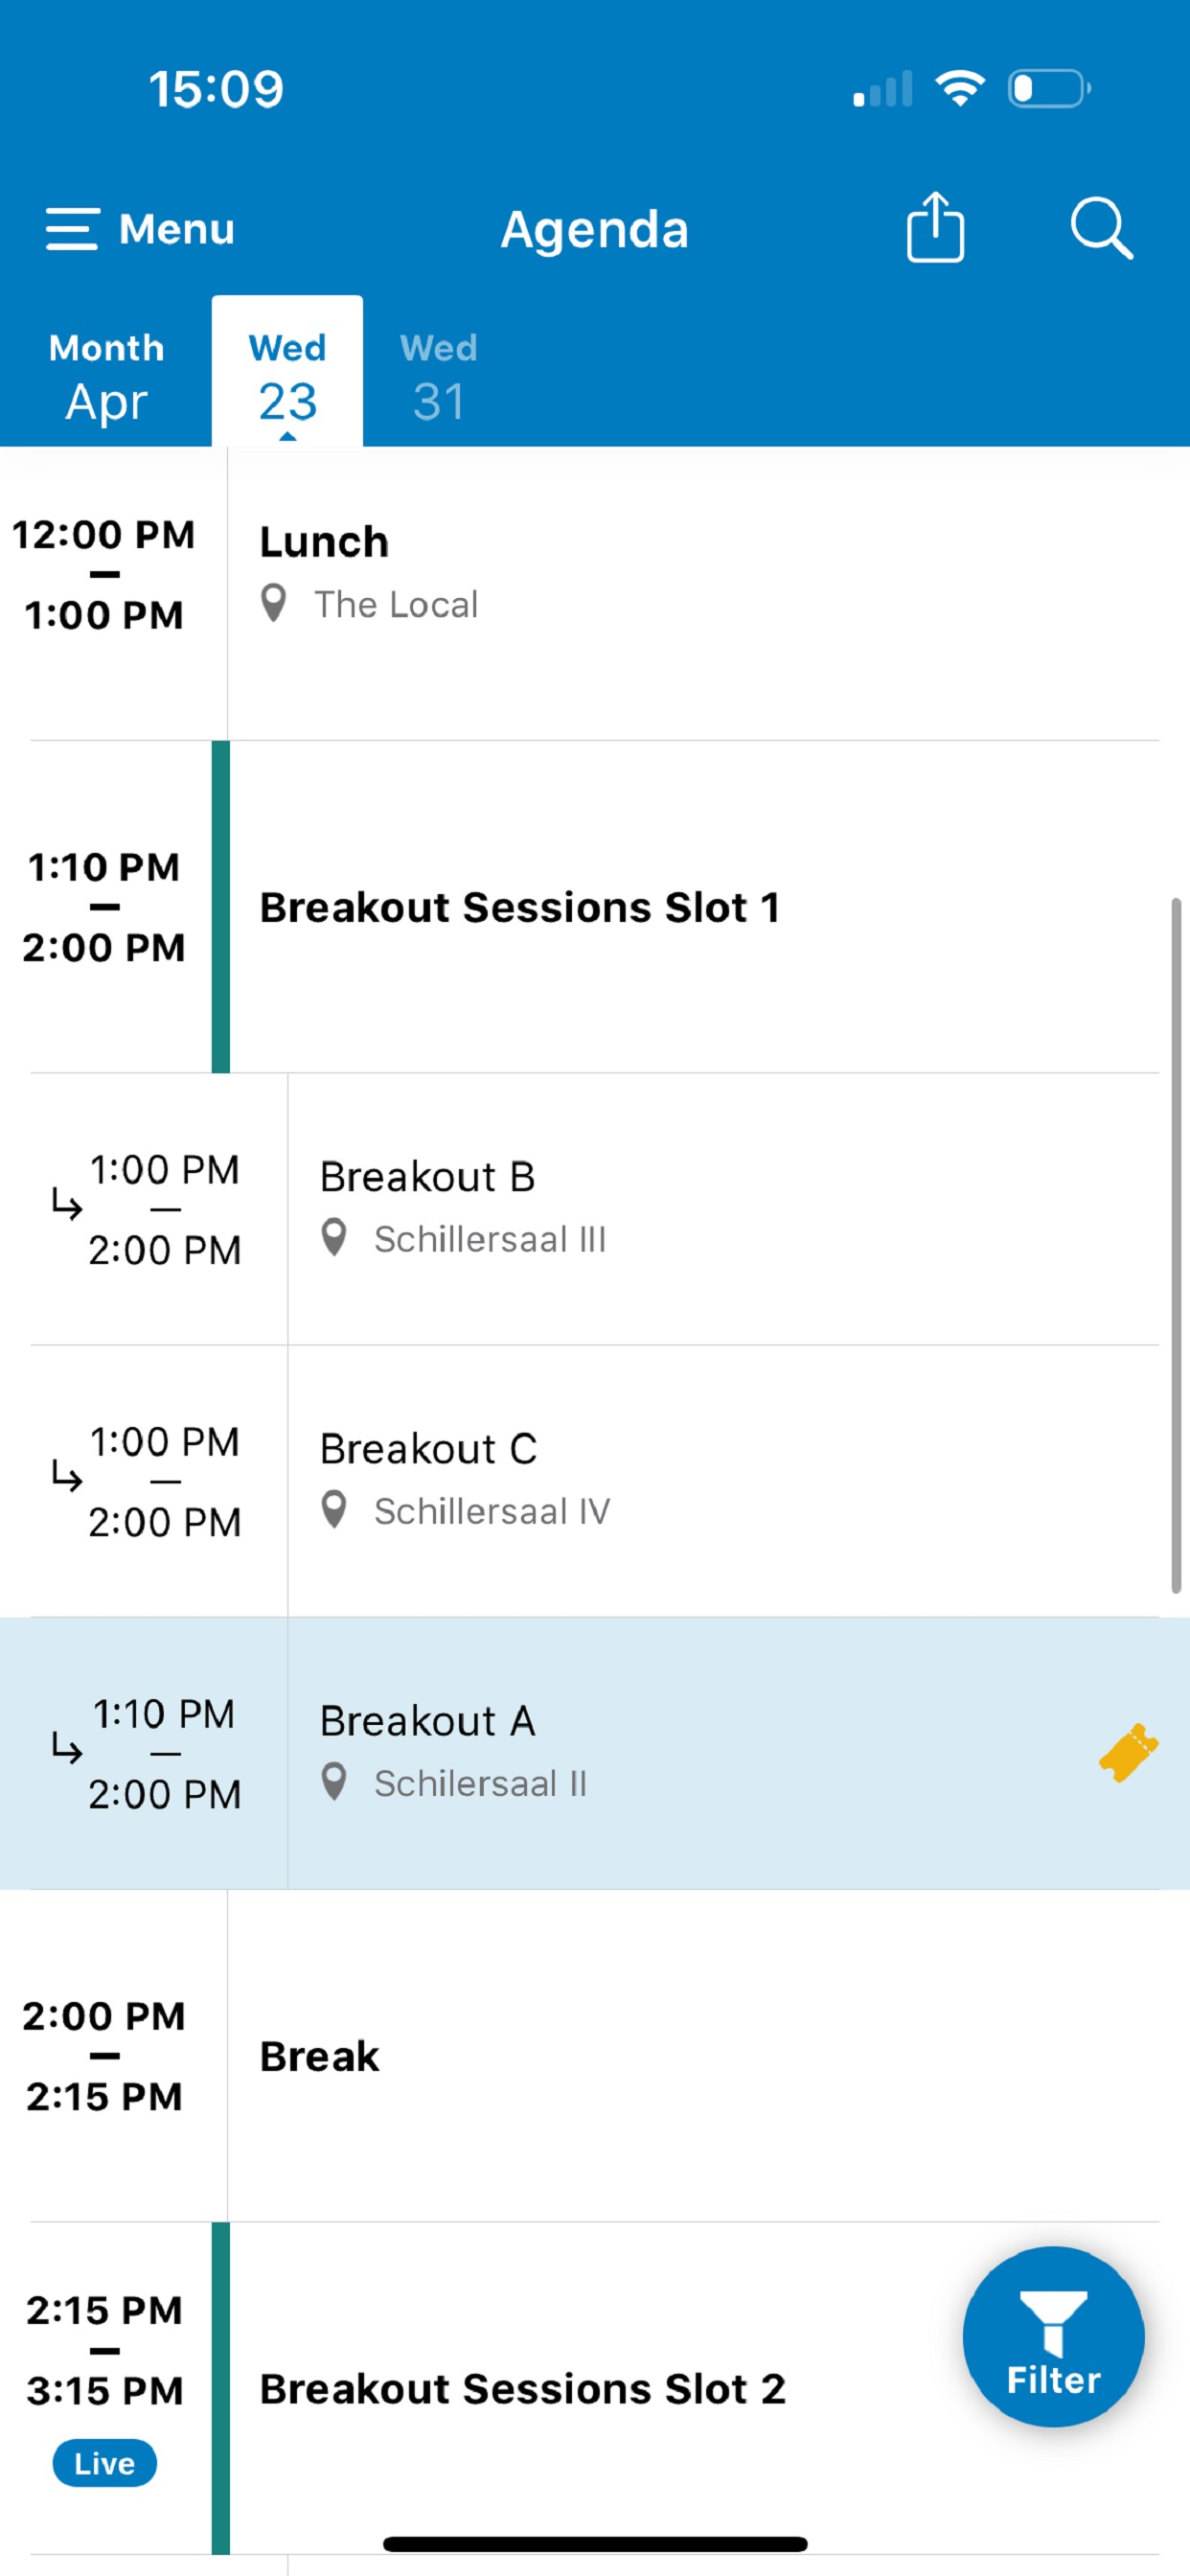Tap the location pin beside Schillersaal IV
1190x2576 pixels.
334,1510
